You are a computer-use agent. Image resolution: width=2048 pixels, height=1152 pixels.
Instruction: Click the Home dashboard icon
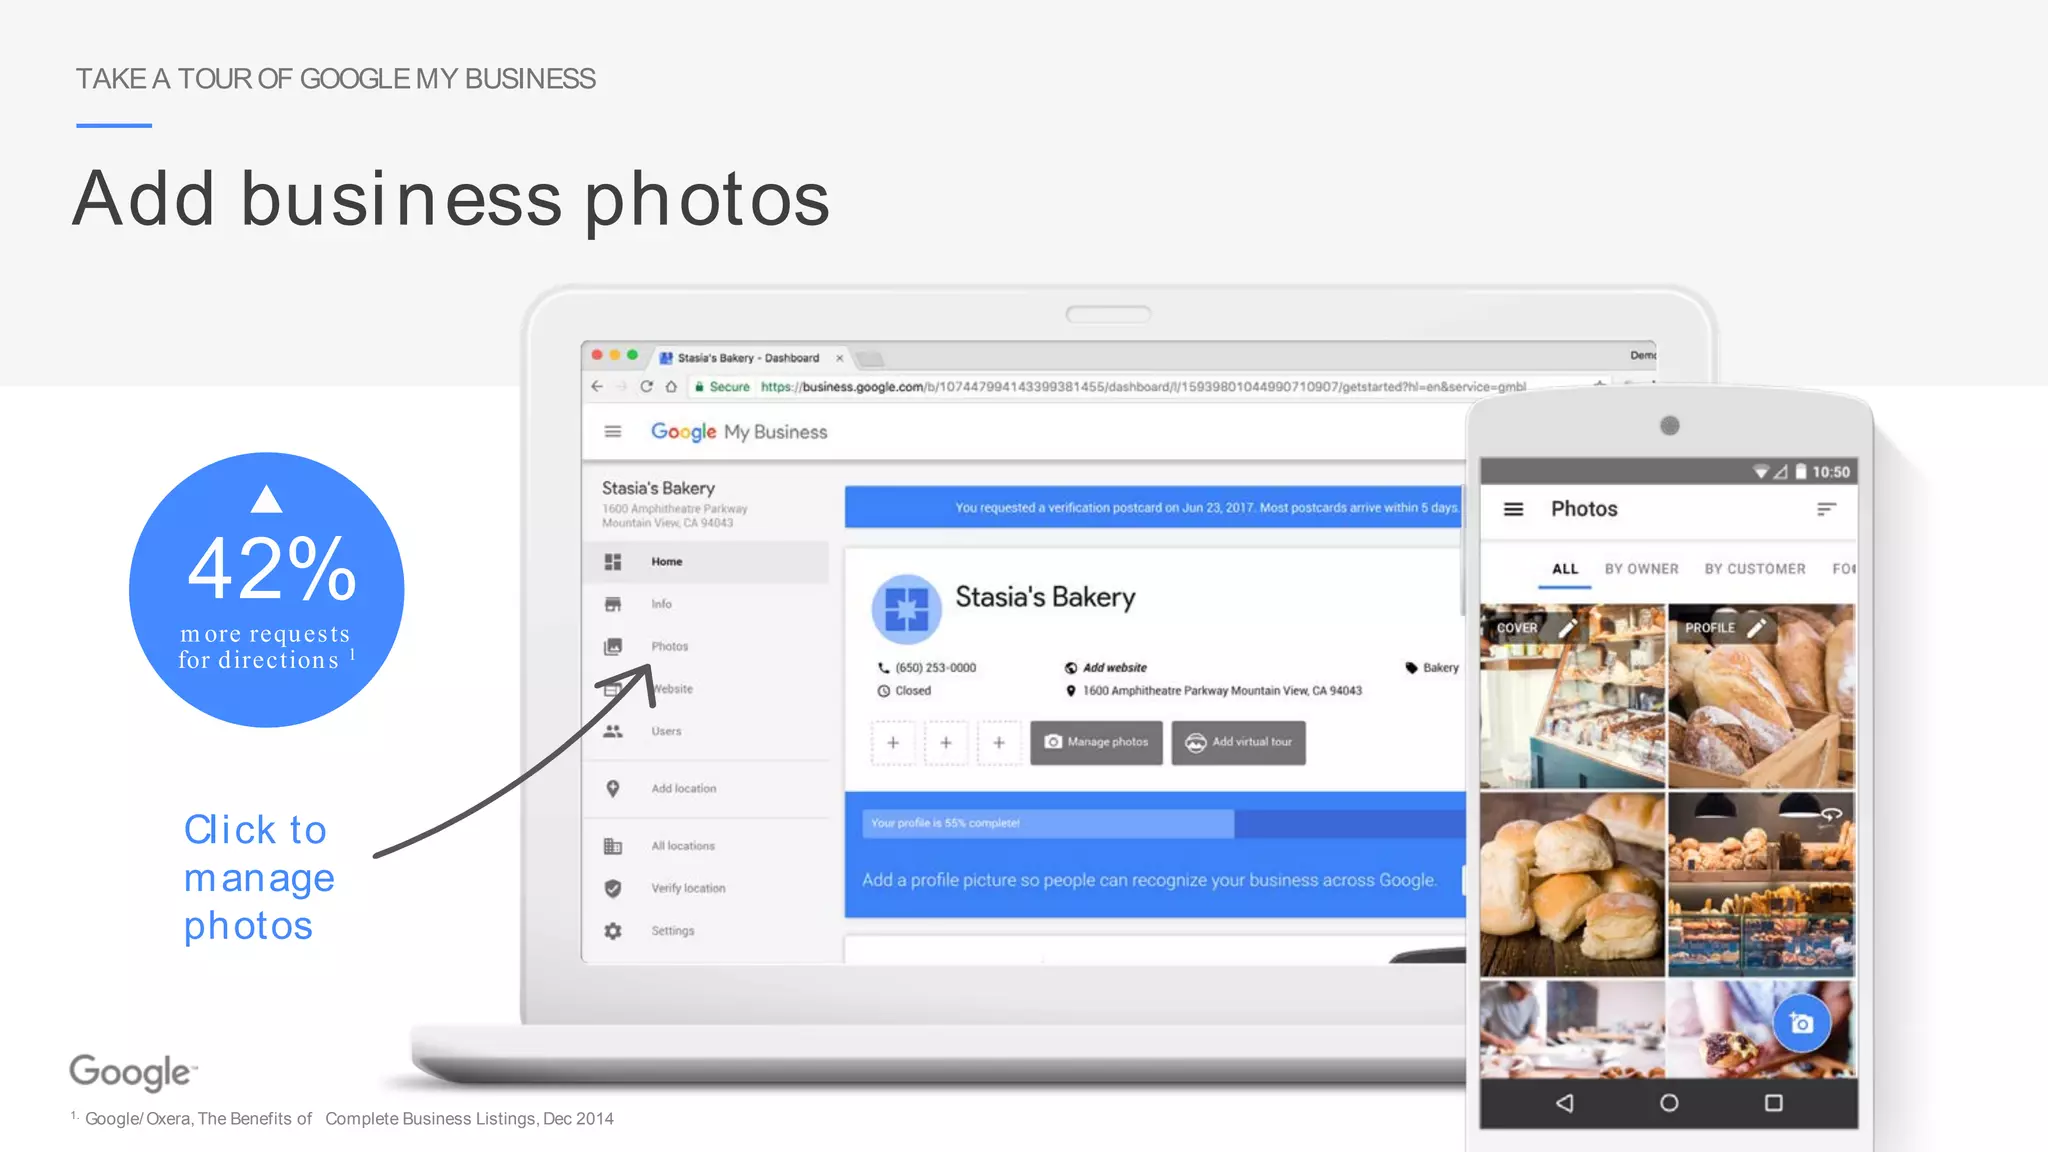click(613, 562)
